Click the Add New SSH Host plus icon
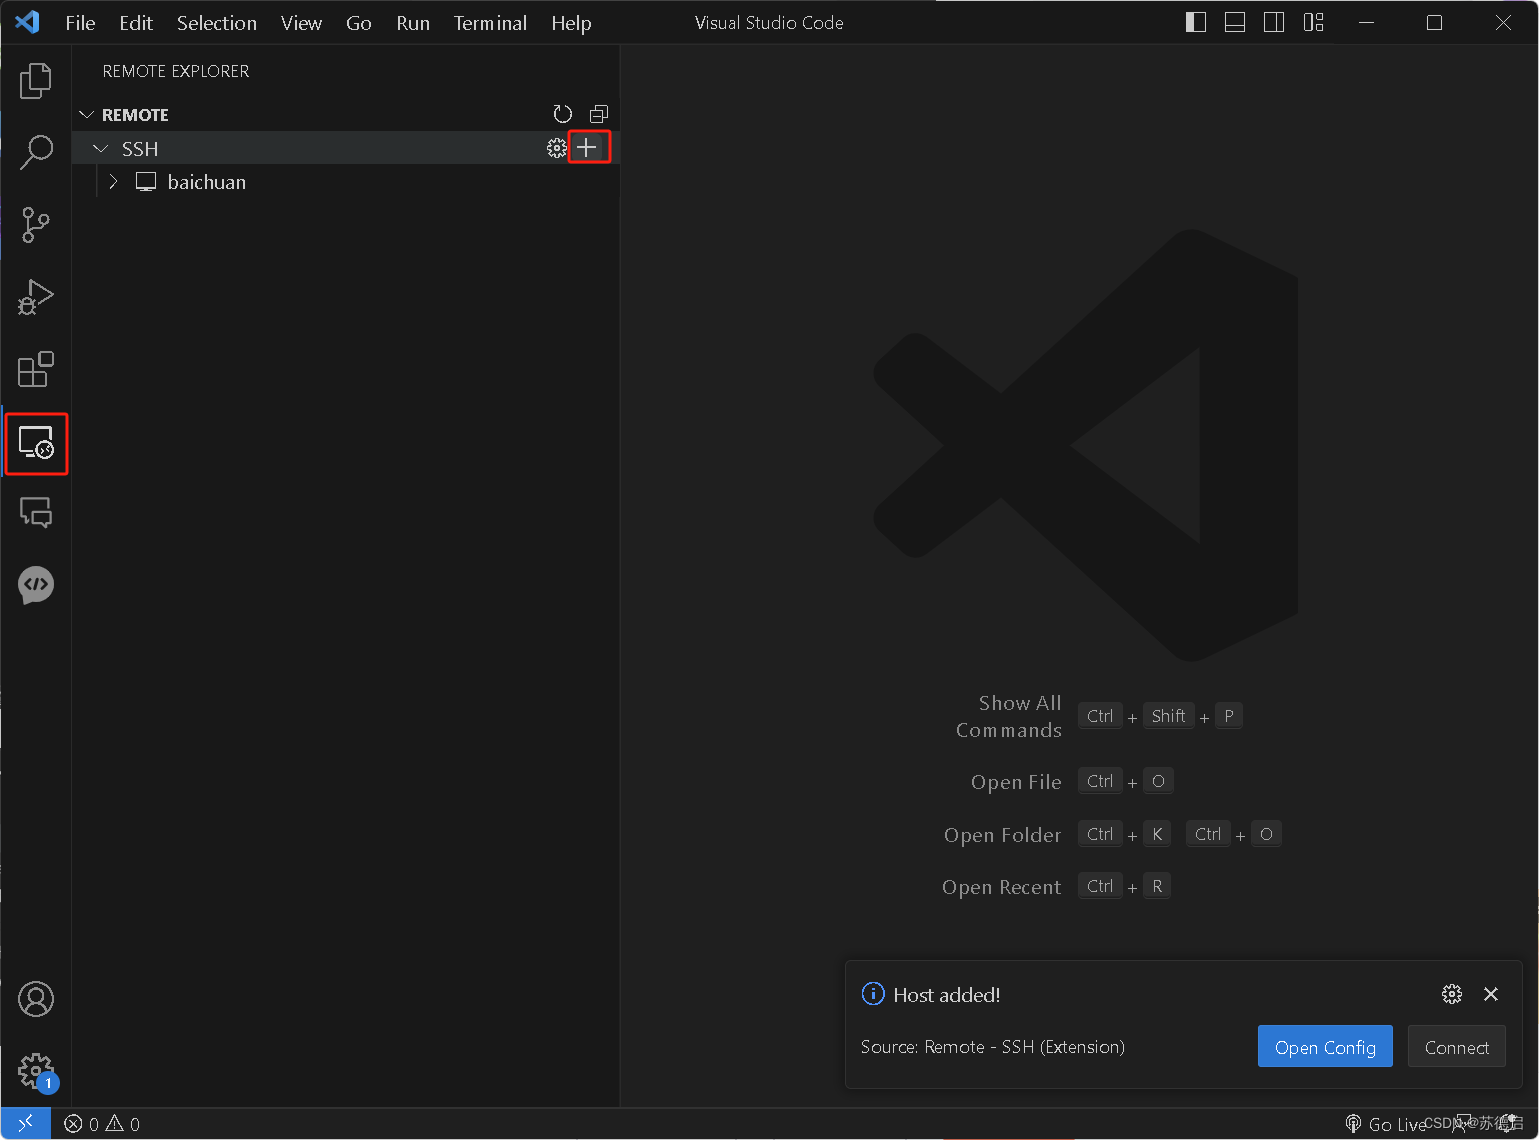This screenshot has width=1539, height=1140. point(588,147)
